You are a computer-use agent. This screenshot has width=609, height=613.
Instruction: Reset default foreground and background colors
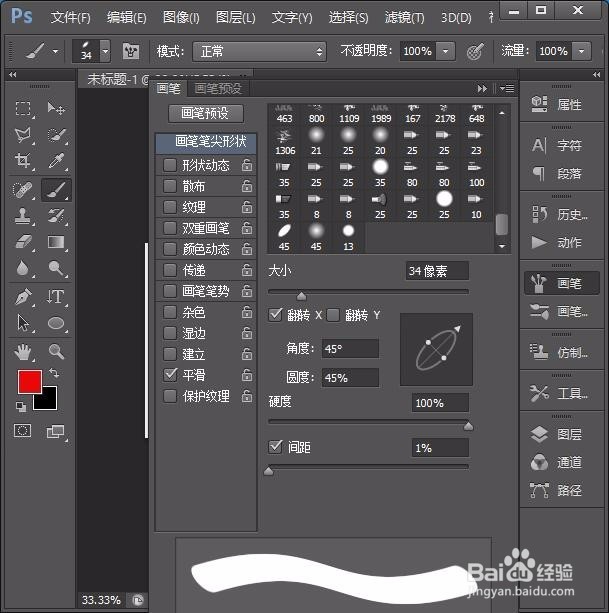click(21, 407)
